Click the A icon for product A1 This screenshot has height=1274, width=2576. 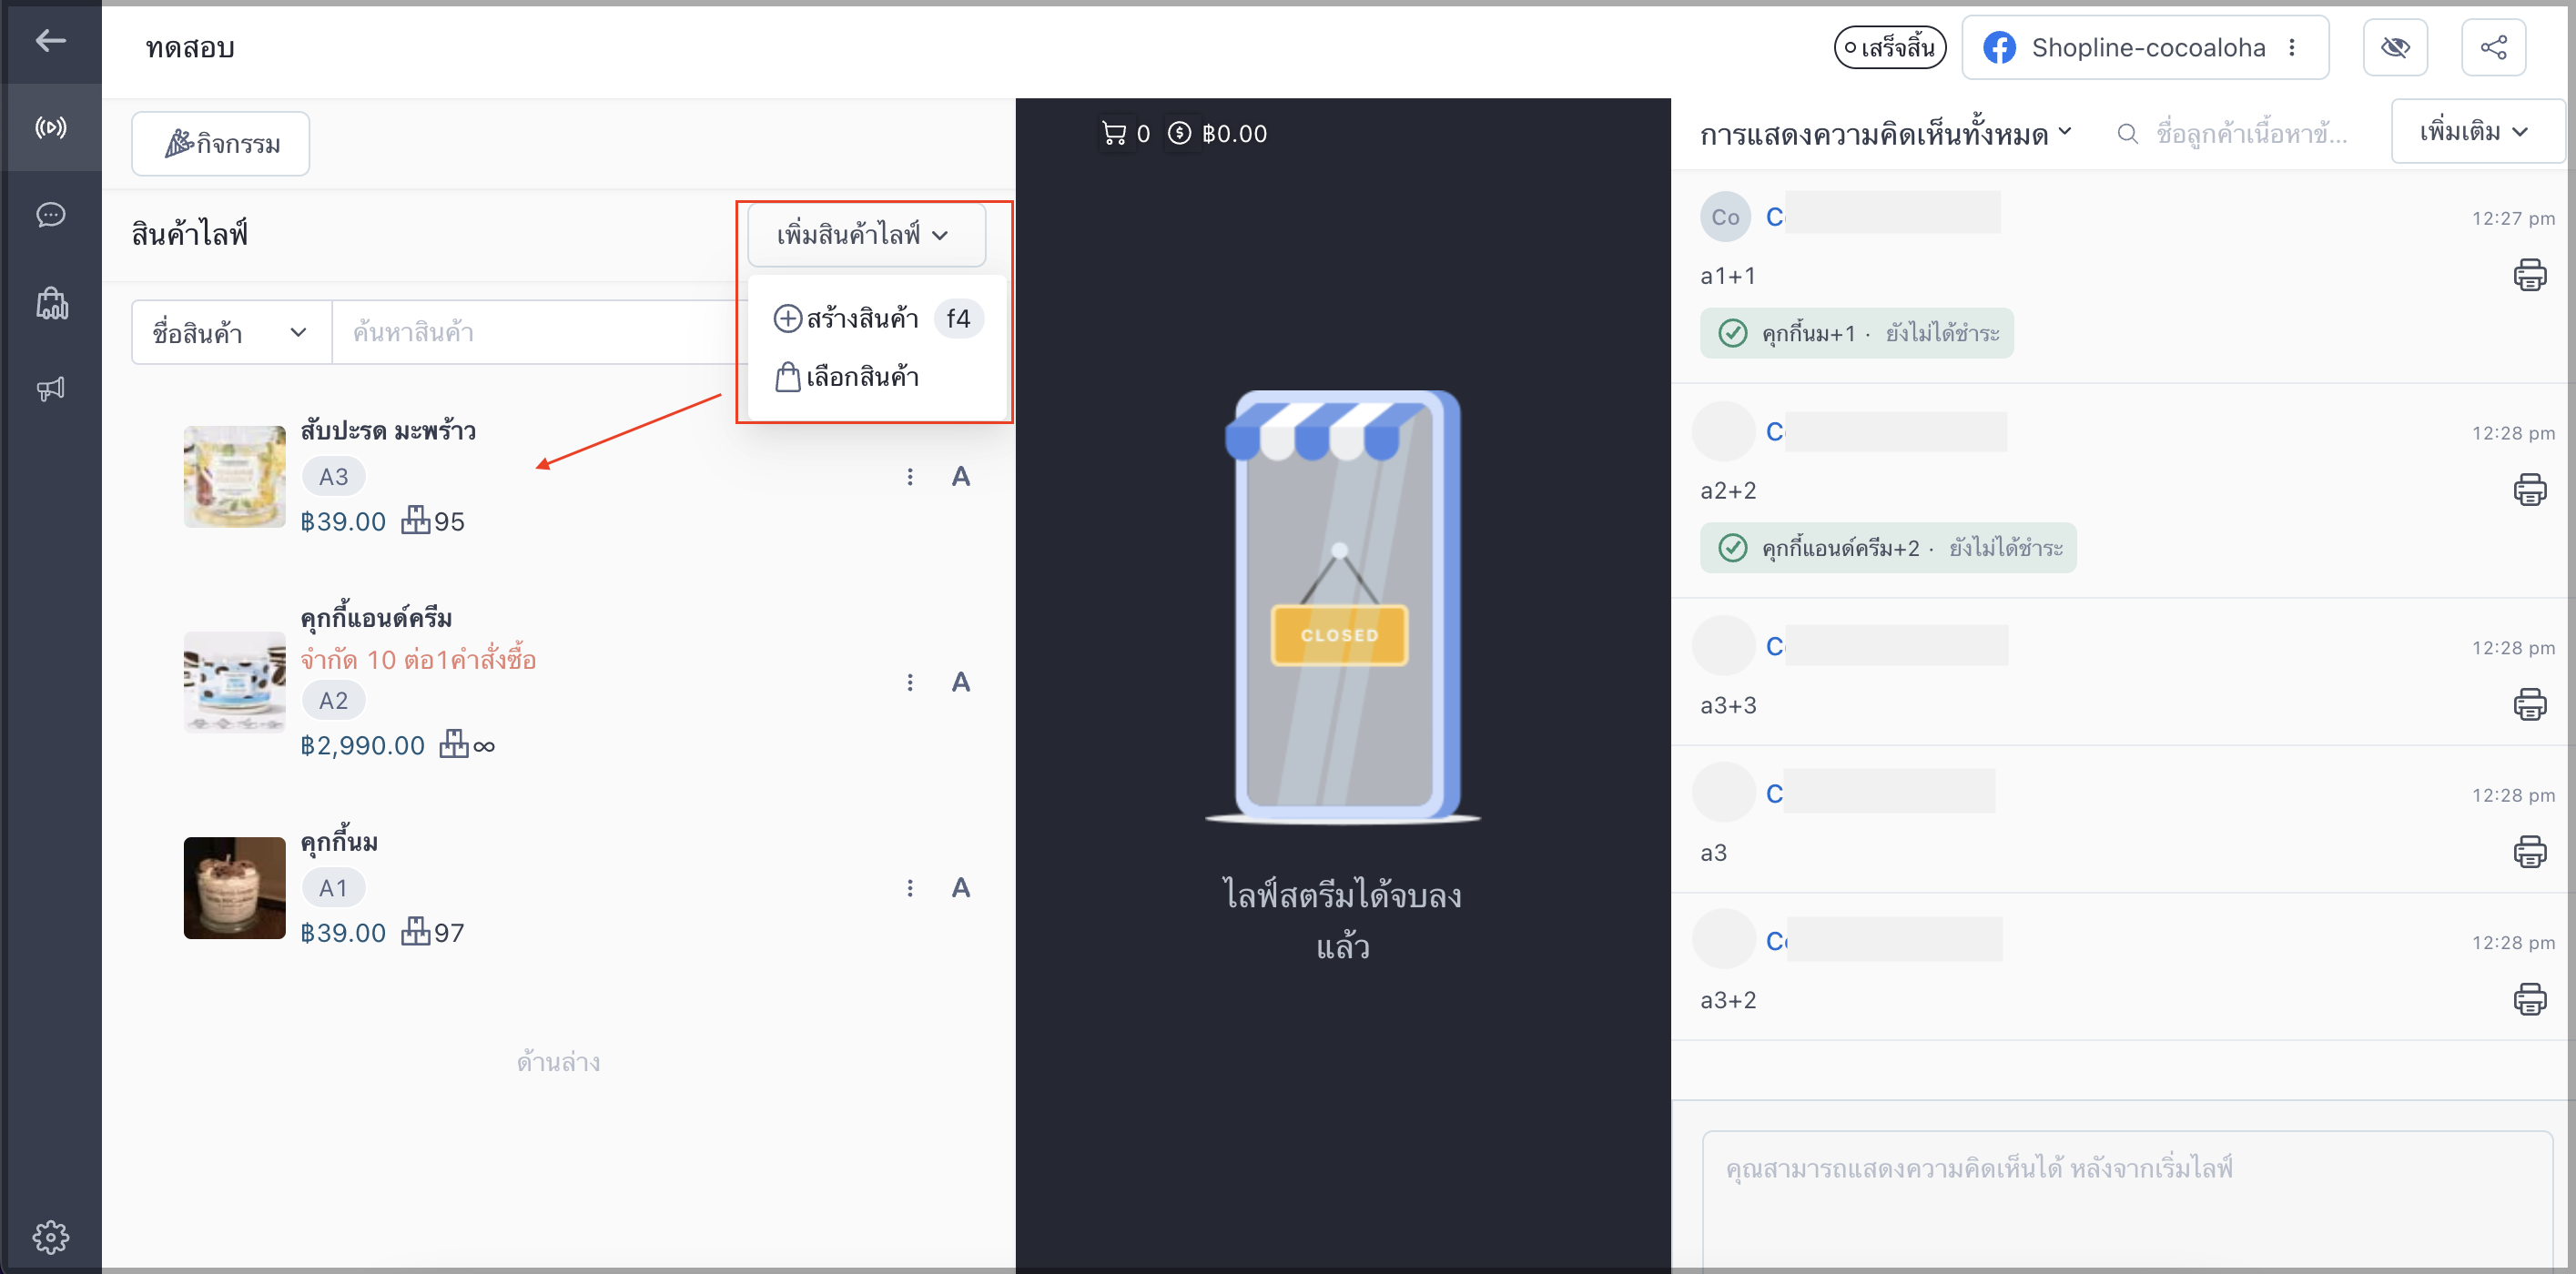click(x=960, y=888)
